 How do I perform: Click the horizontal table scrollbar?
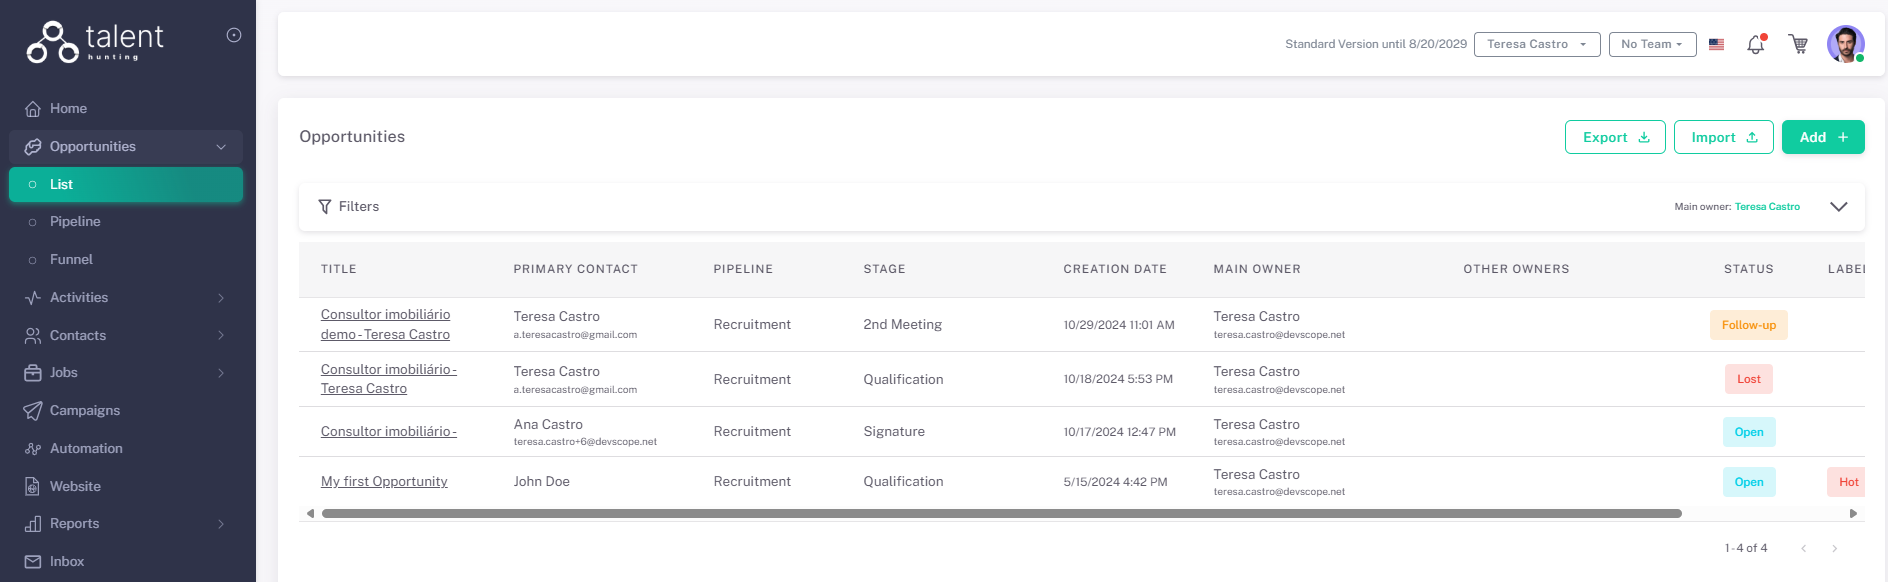pyautogui.click(x=1000, y=514)
